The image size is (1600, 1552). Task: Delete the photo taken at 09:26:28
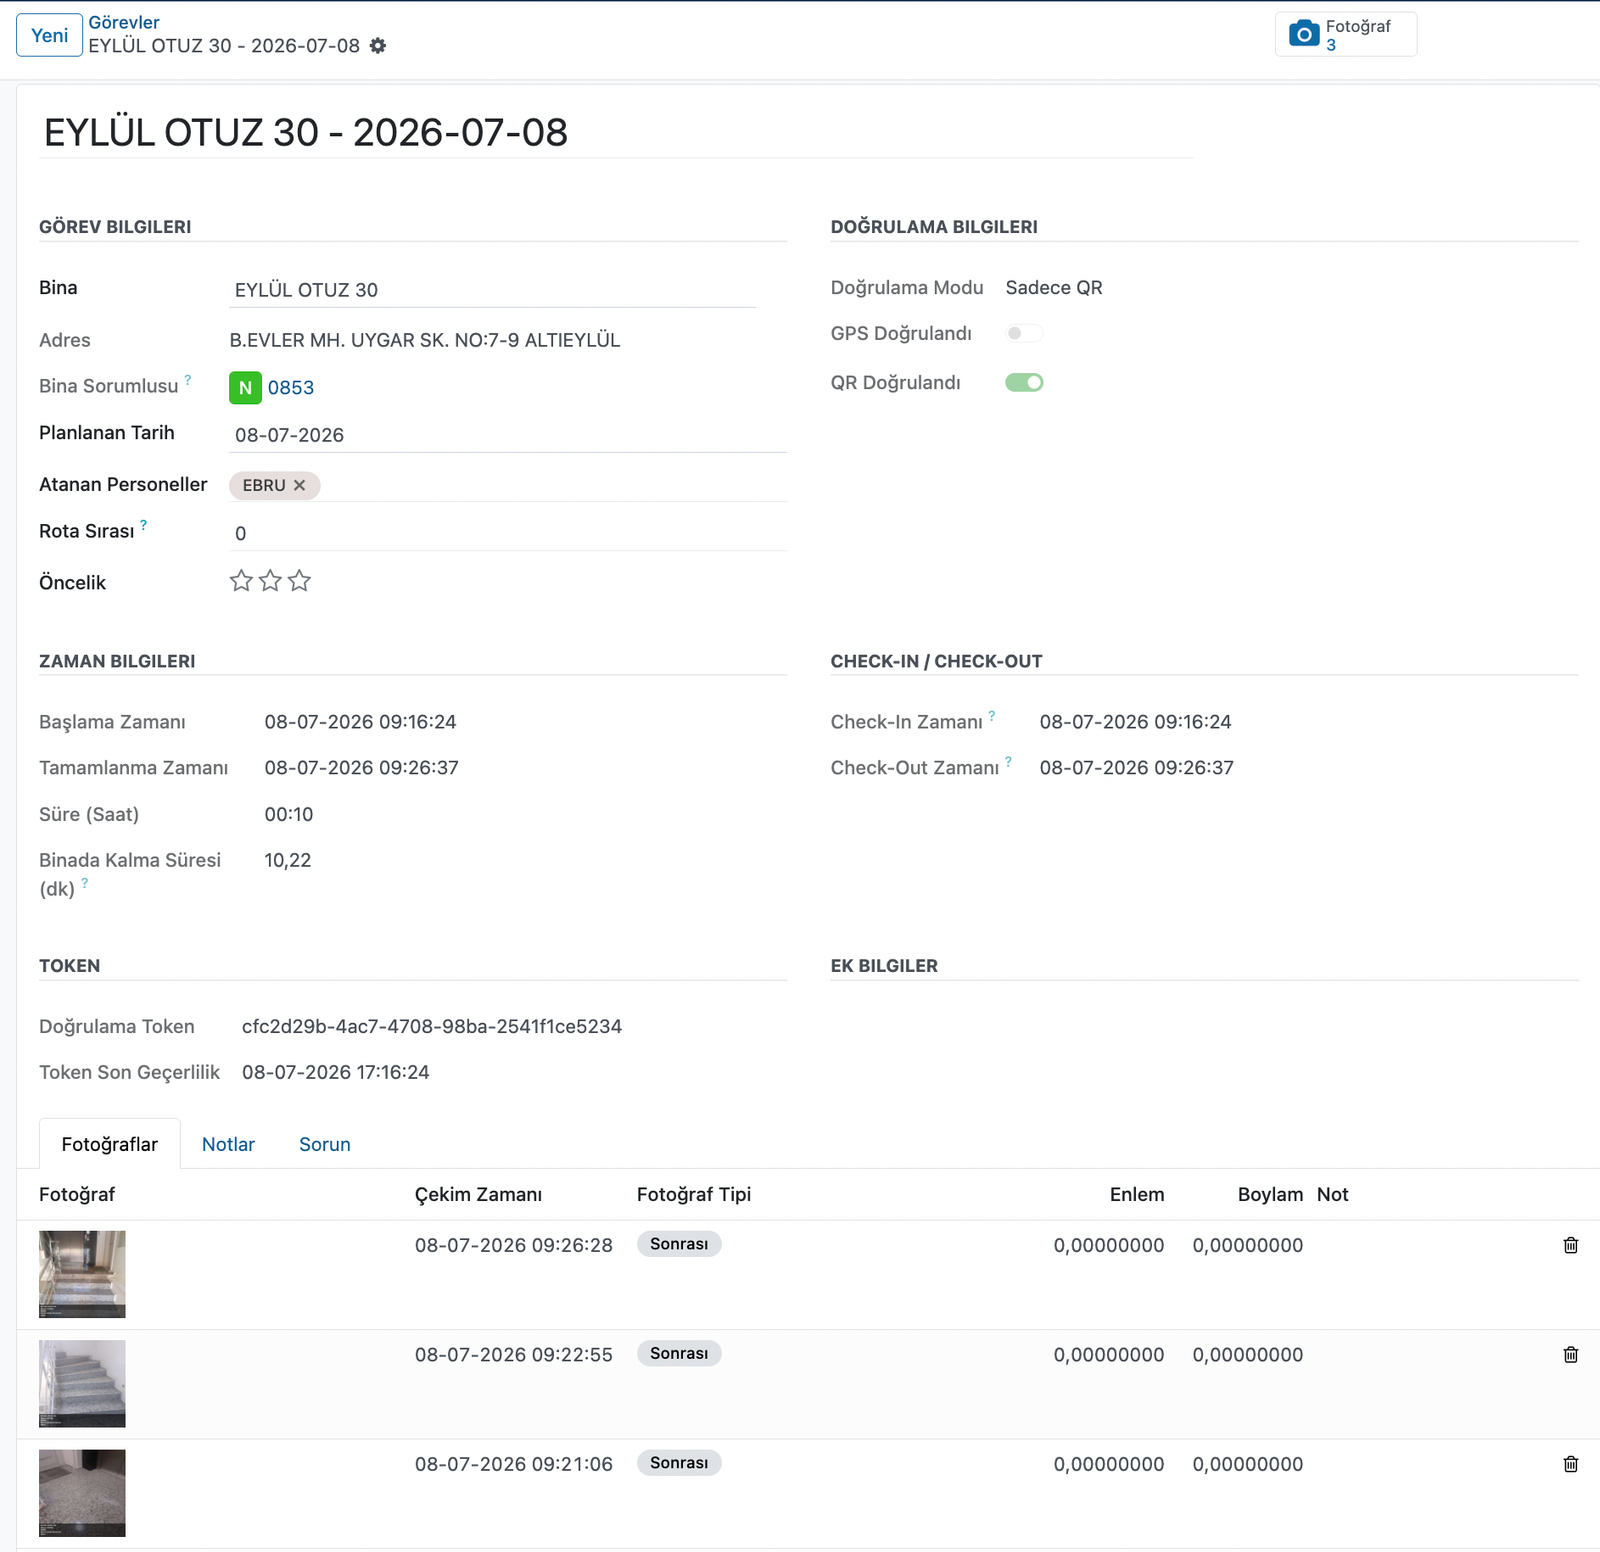pyautogui.click(x=1570, y=1245)
